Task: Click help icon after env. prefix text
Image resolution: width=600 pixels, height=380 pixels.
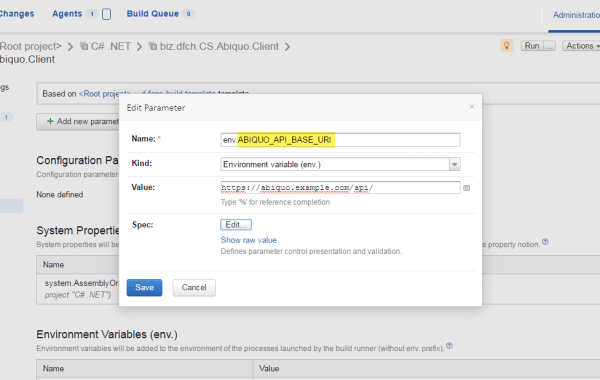Action: [x=450, y=346]
